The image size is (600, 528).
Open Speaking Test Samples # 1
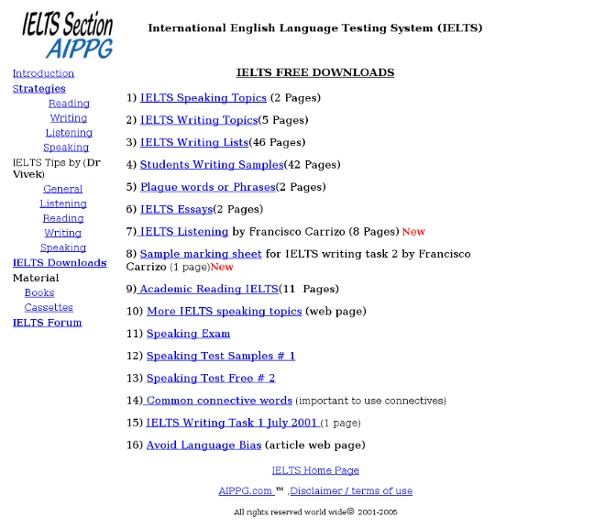(221, 356)
